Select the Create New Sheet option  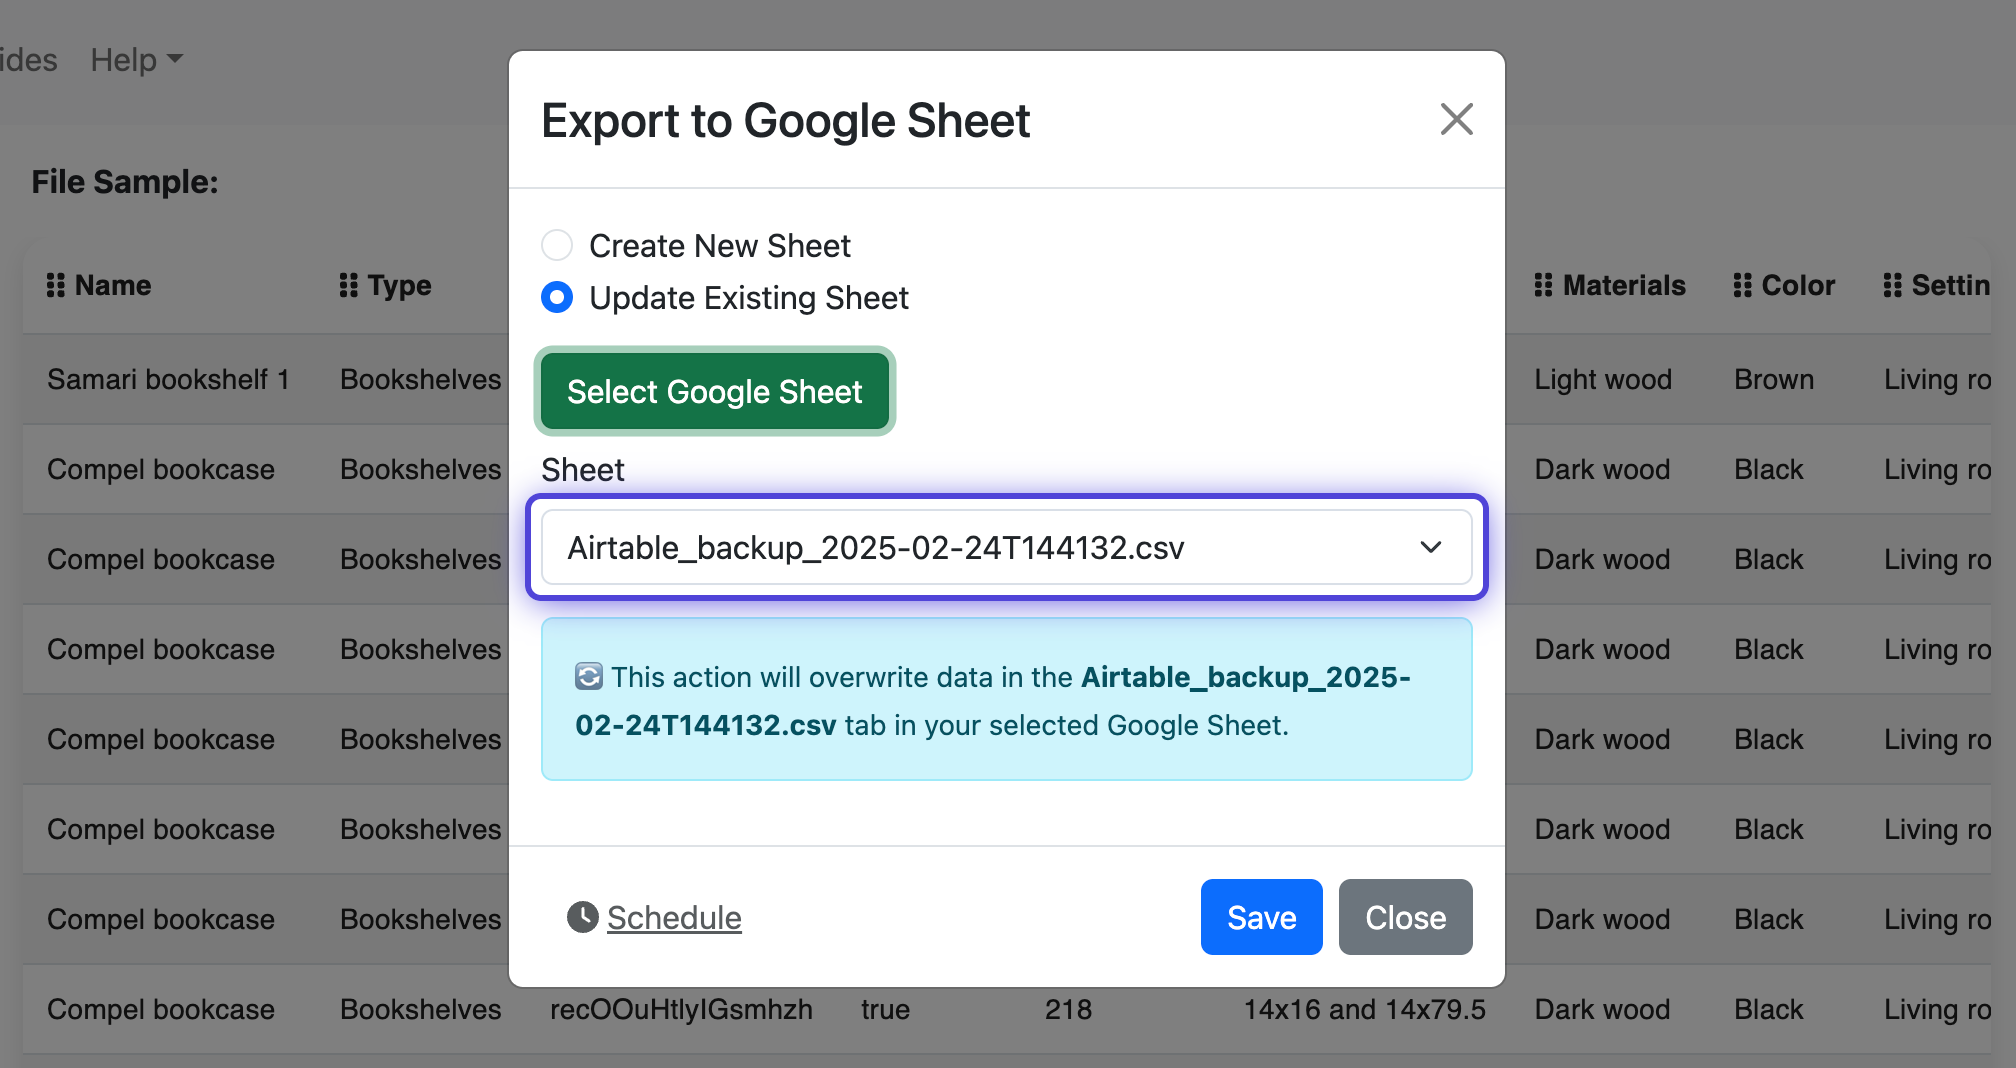click(557, 245)
